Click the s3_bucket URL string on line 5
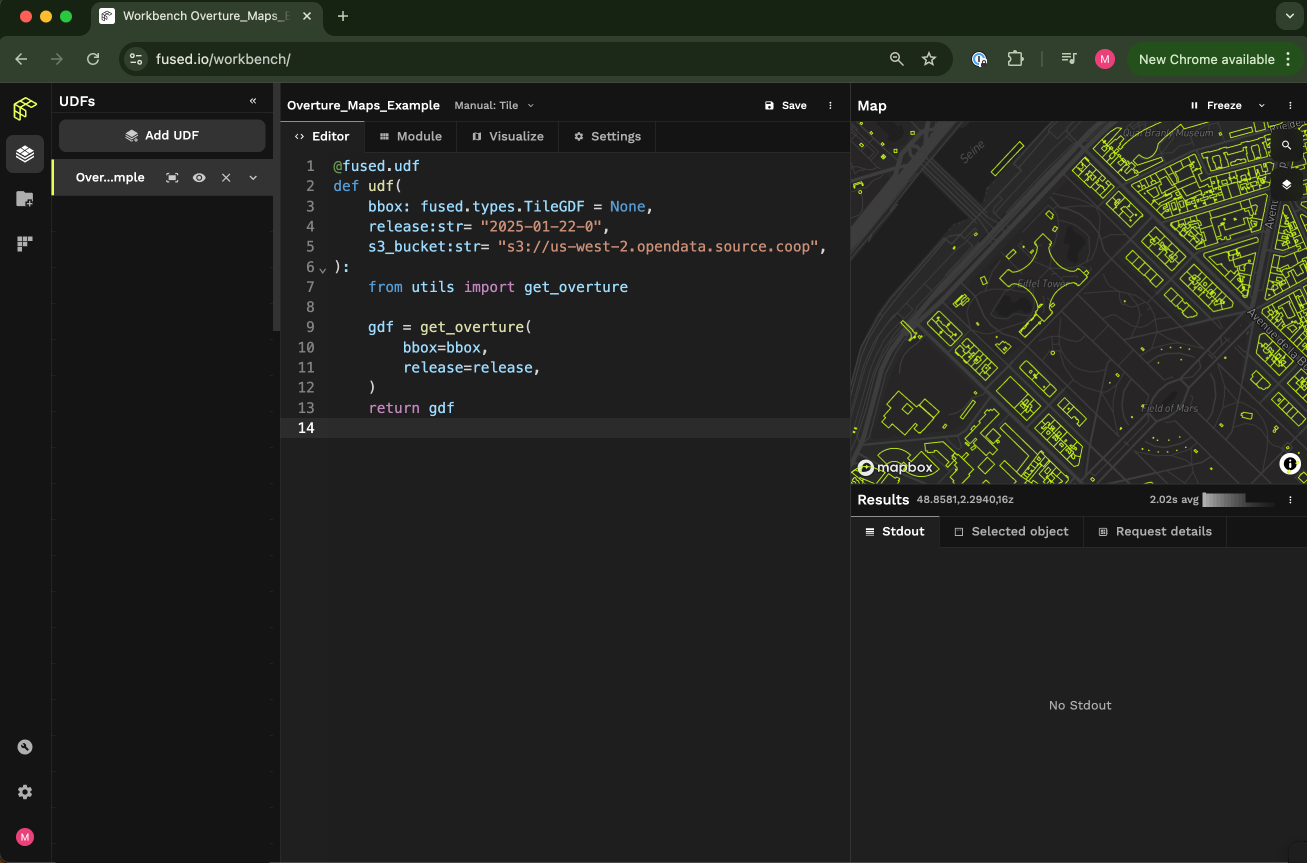1307x863 pixels. click(657, 247)
